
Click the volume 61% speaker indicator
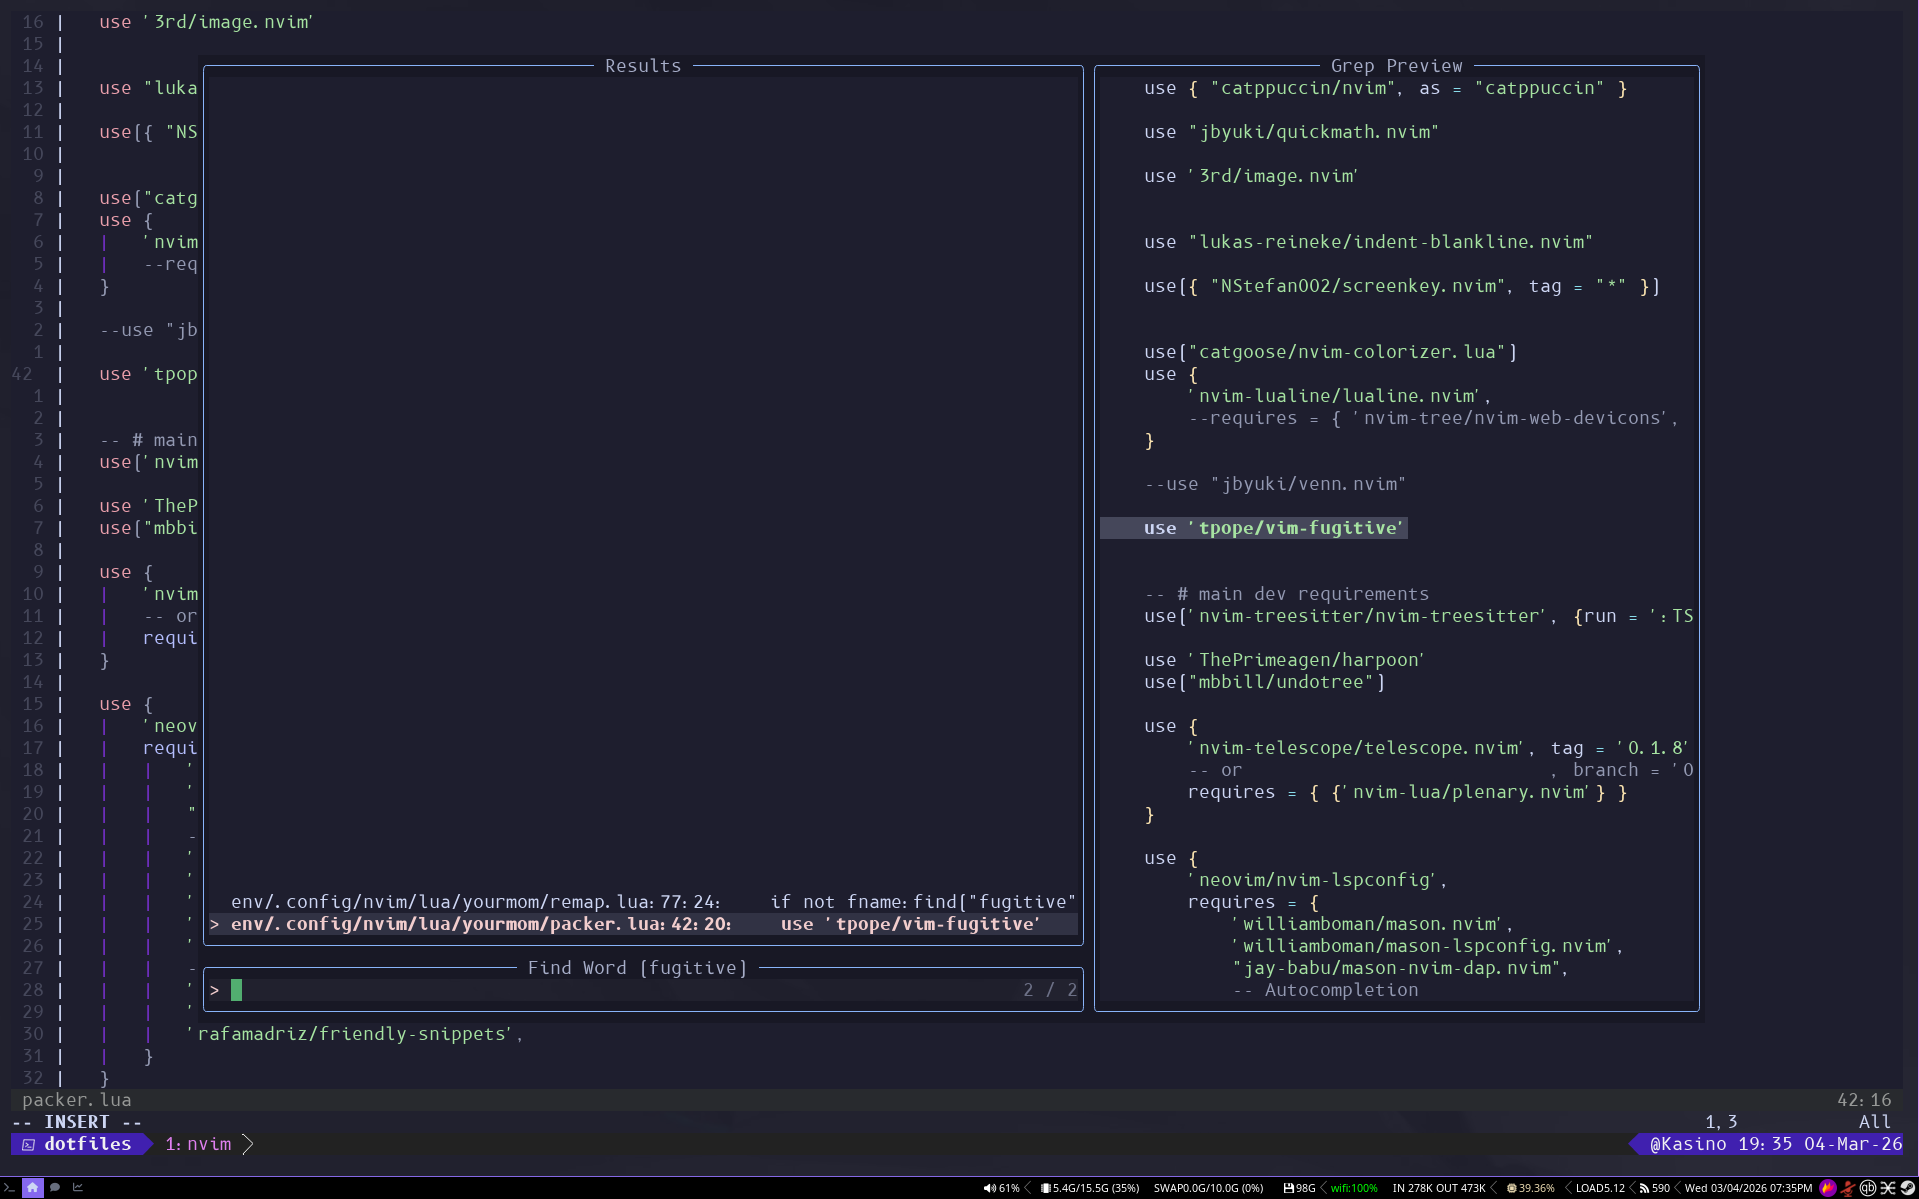[x=1001, y=1188]
